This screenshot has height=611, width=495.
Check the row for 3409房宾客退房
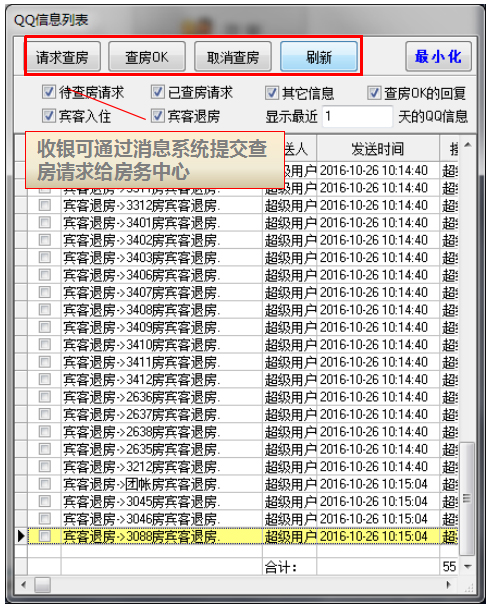pos(45,327)
